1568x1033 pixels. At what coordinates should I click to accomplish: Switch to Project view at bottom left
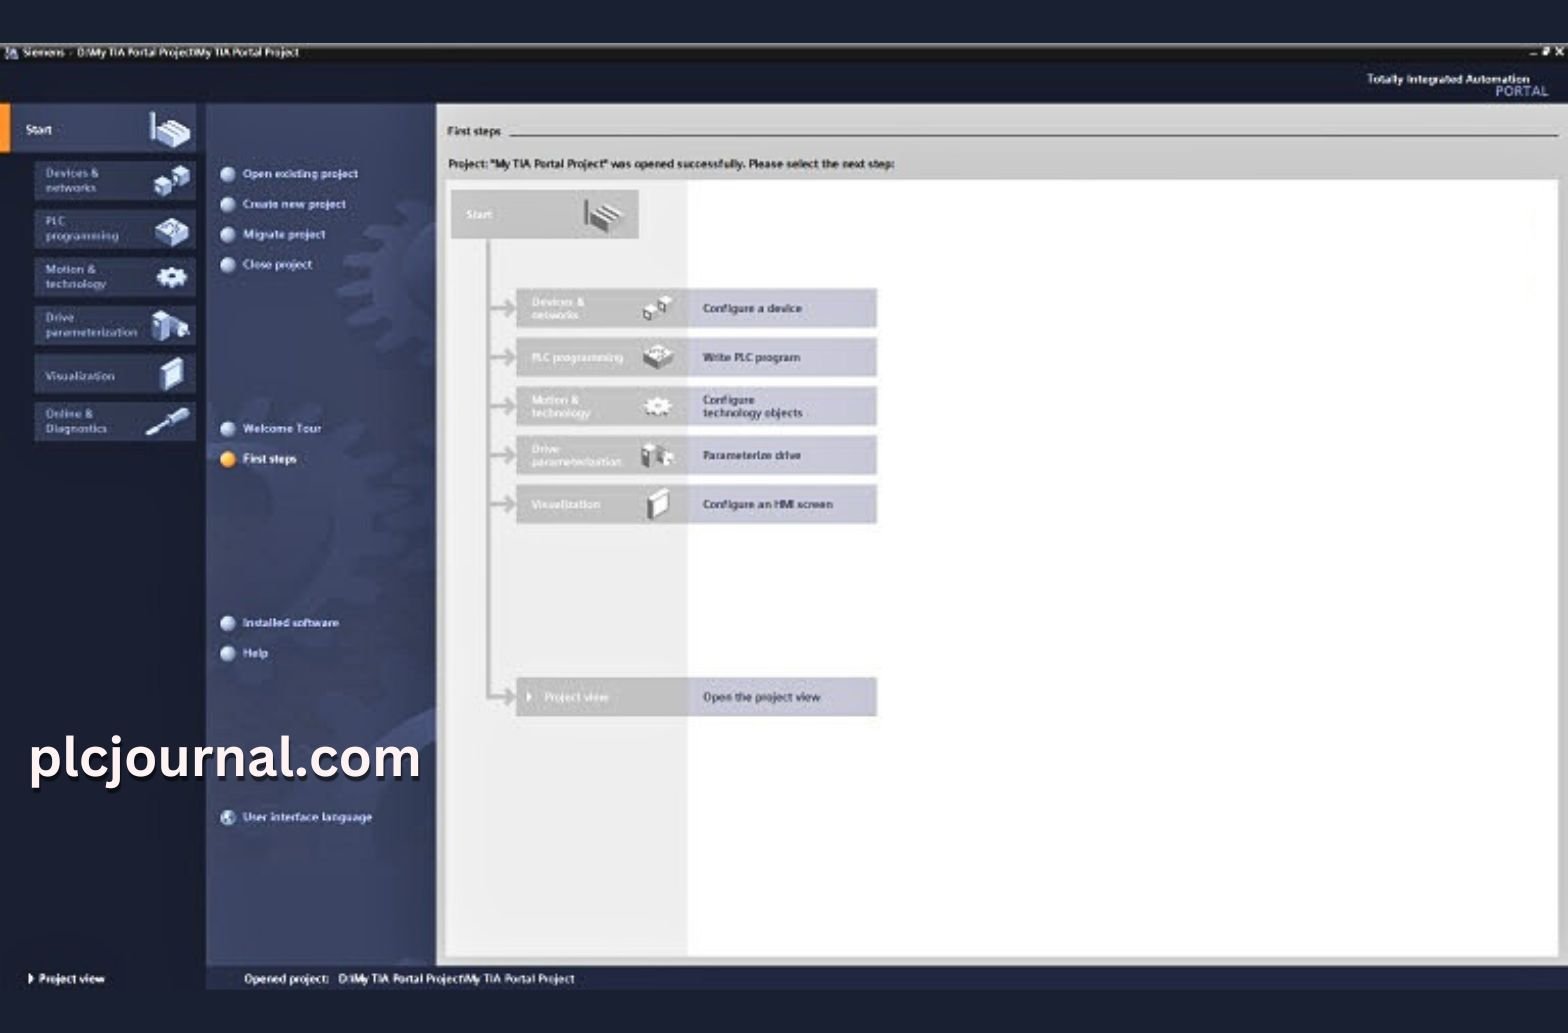pos(66,979)
